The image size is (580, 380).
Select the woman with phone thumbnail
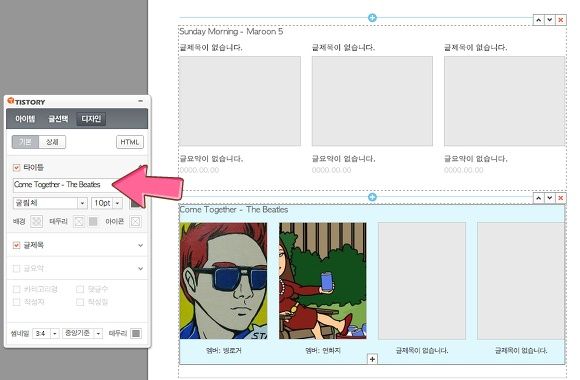click(x=323, y=281)
